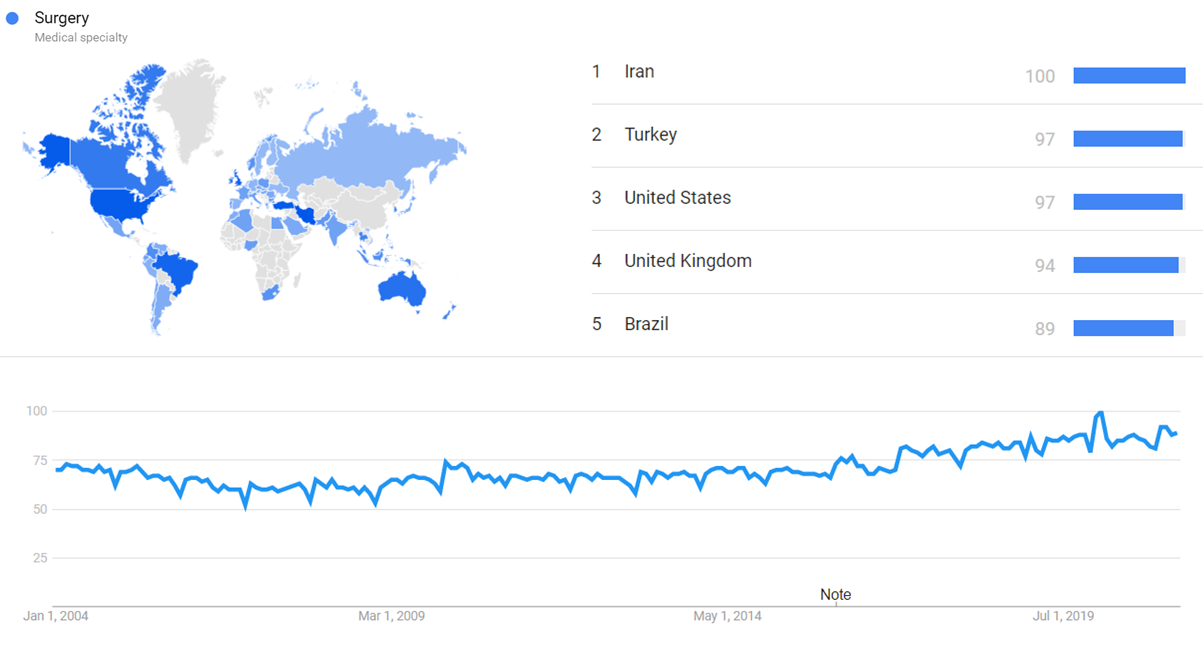Select United States in the ranking list

pos(677,197)
